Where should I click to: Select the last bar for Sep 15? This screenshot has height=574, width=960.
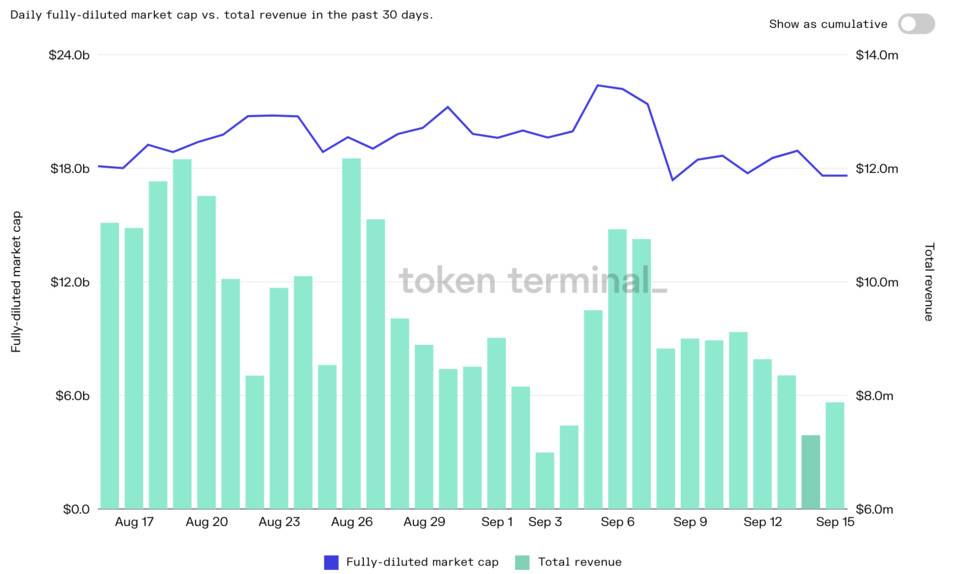pyautogui.click(x=834, y=455)
